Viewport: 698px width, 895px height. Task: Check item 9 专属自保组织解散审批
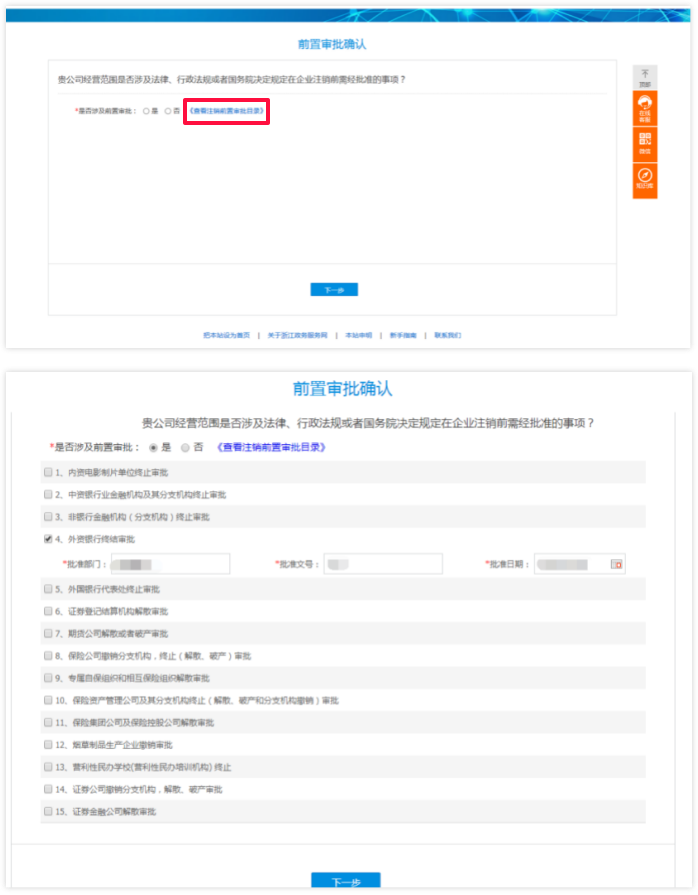click(49, 678)
